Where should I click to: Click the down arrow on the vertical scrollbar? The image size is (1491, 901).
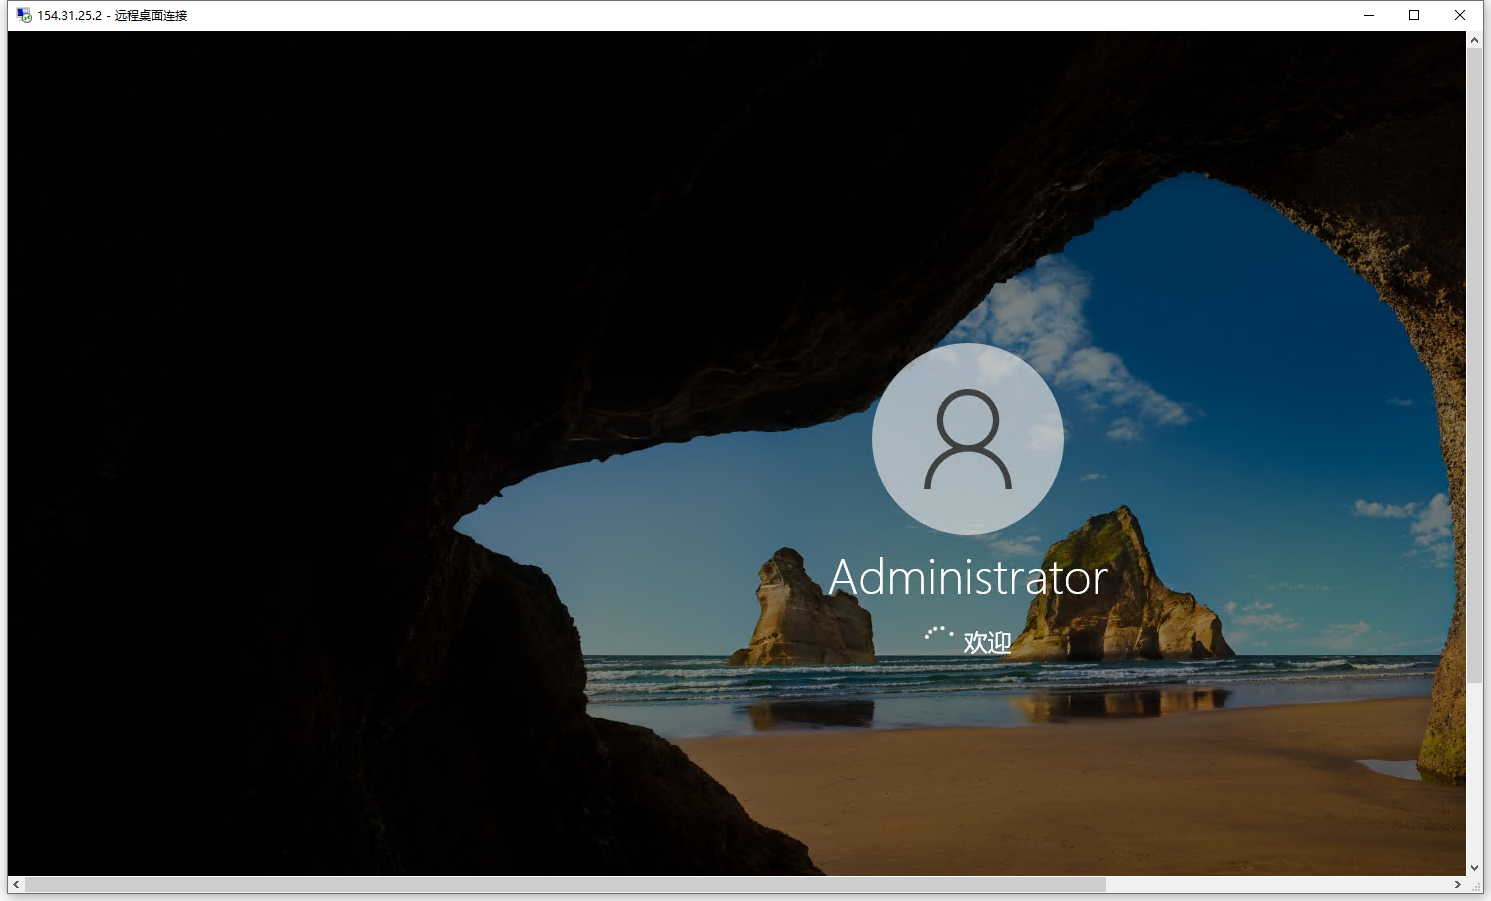tap(1474, 868)
